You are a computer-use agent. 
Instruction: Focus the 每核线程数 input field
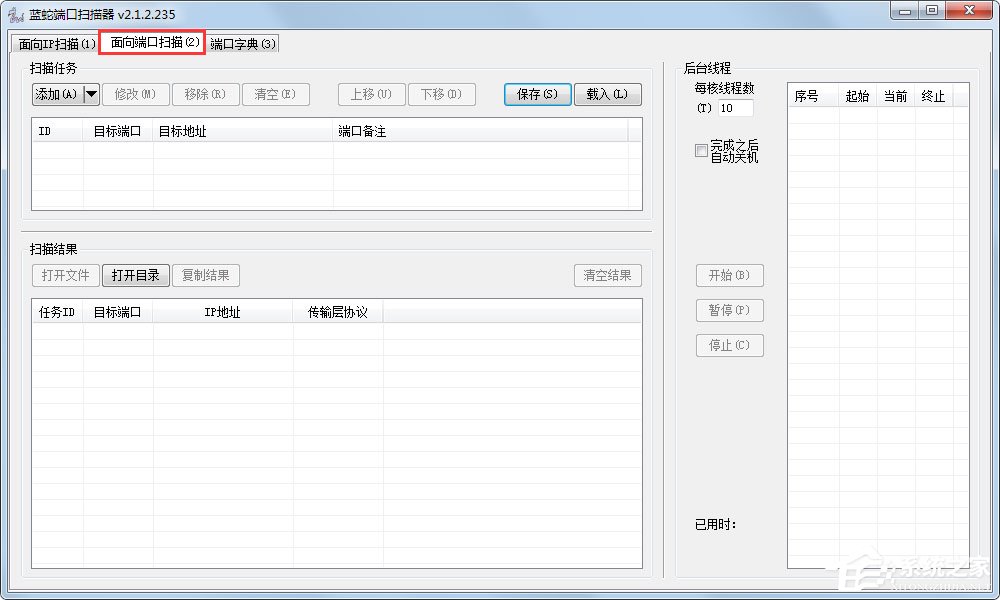[x=735, y=108]
